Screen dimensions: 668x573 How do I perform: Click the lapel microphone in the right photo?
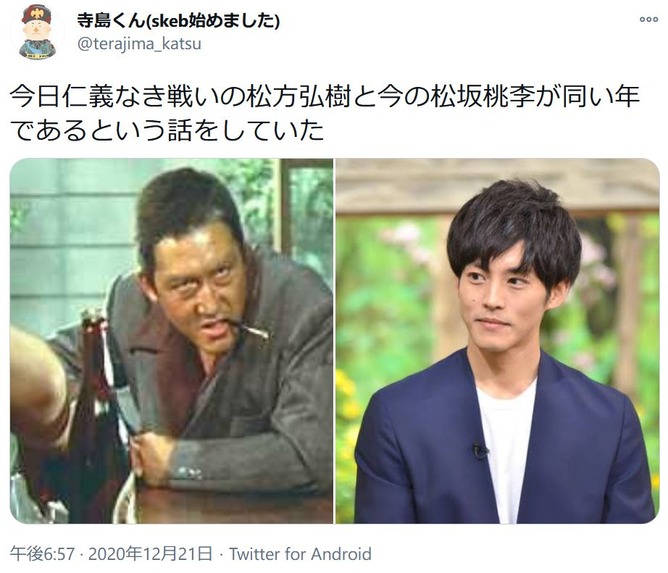point(479,451)
